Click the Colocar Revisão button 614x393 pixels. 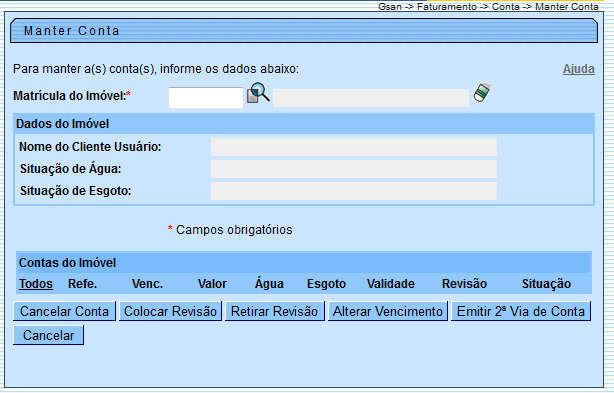click(170, 311)
